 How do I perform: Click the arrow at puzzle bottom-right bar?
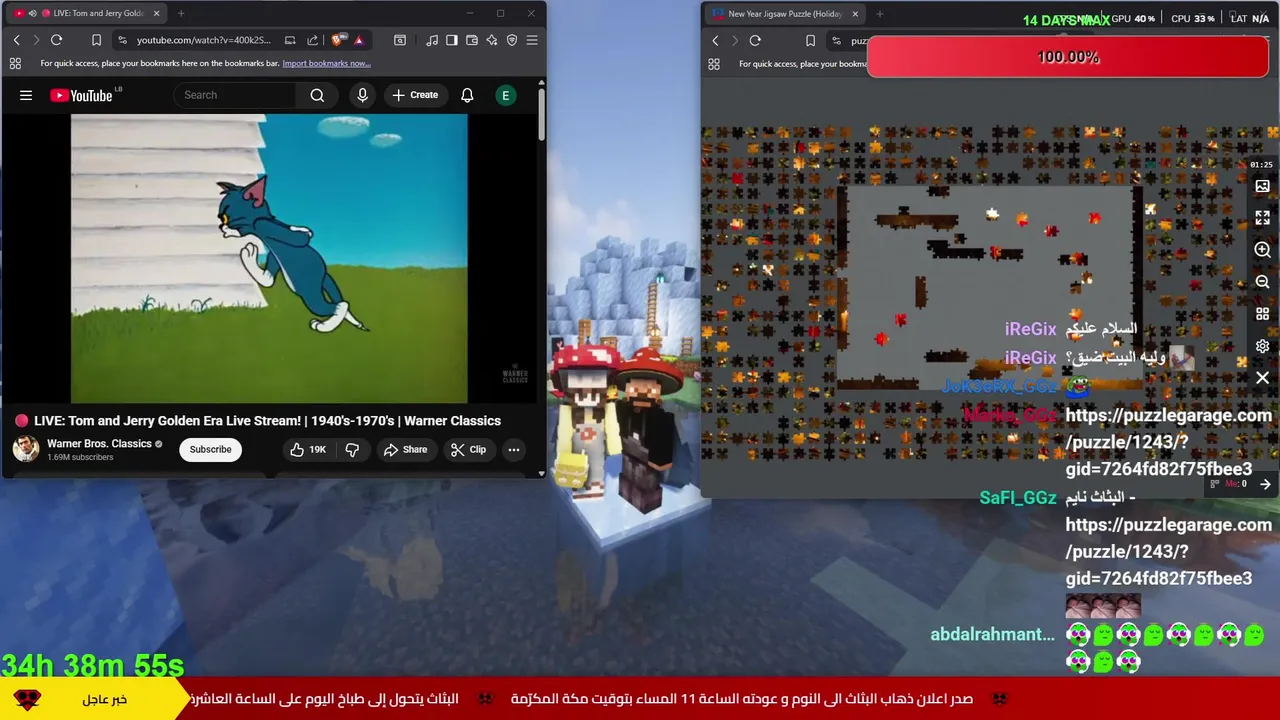1265,484
